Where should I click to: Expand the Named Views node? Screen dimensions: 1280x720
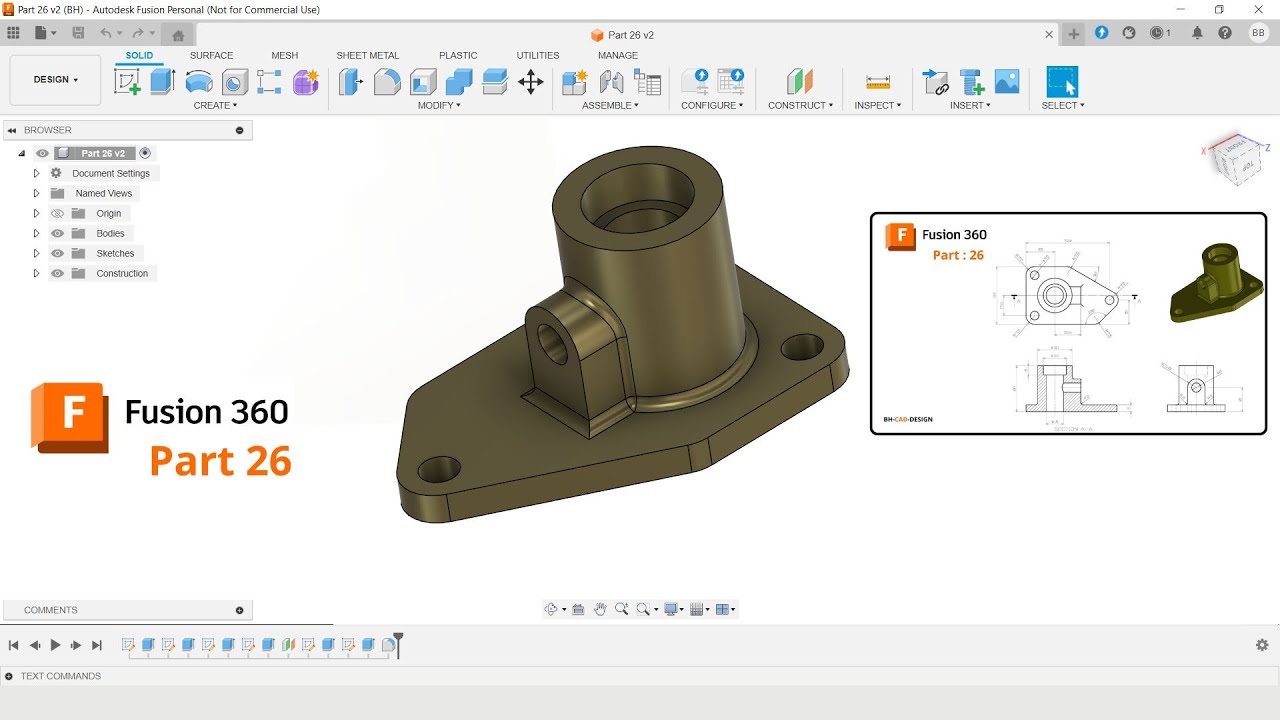pyautogui.click(x=37, y=193)
